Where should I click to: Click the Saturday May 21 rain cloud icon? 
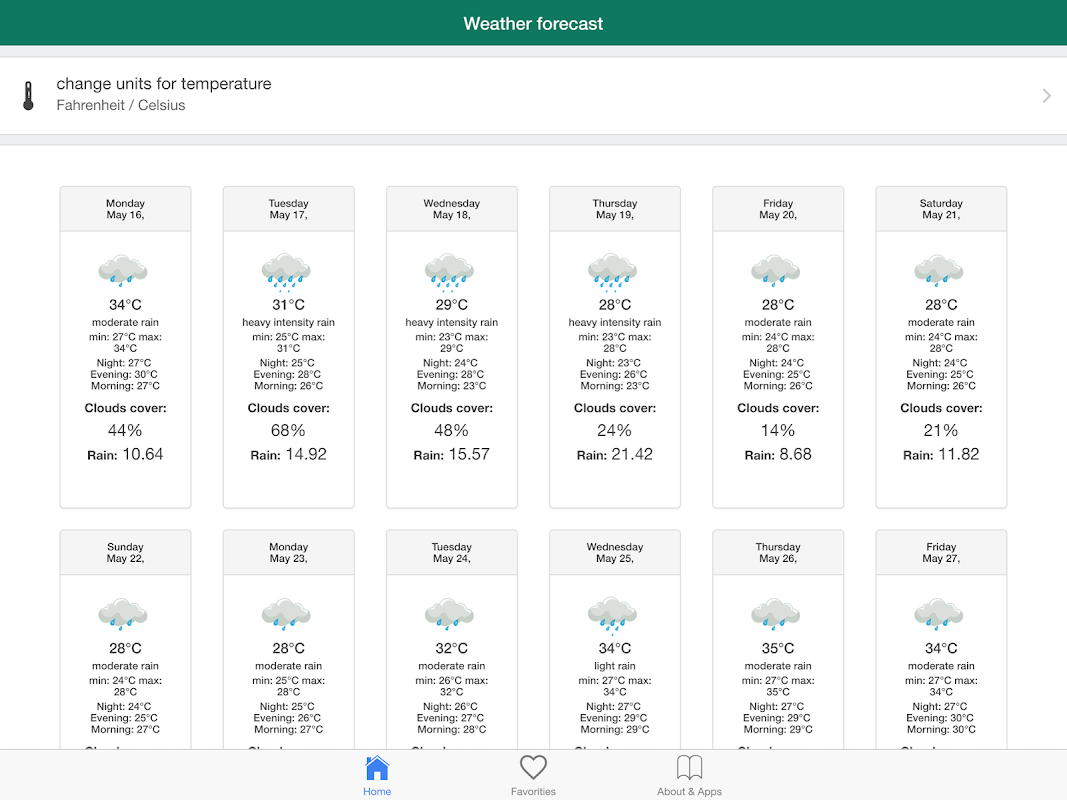[939, 270]
